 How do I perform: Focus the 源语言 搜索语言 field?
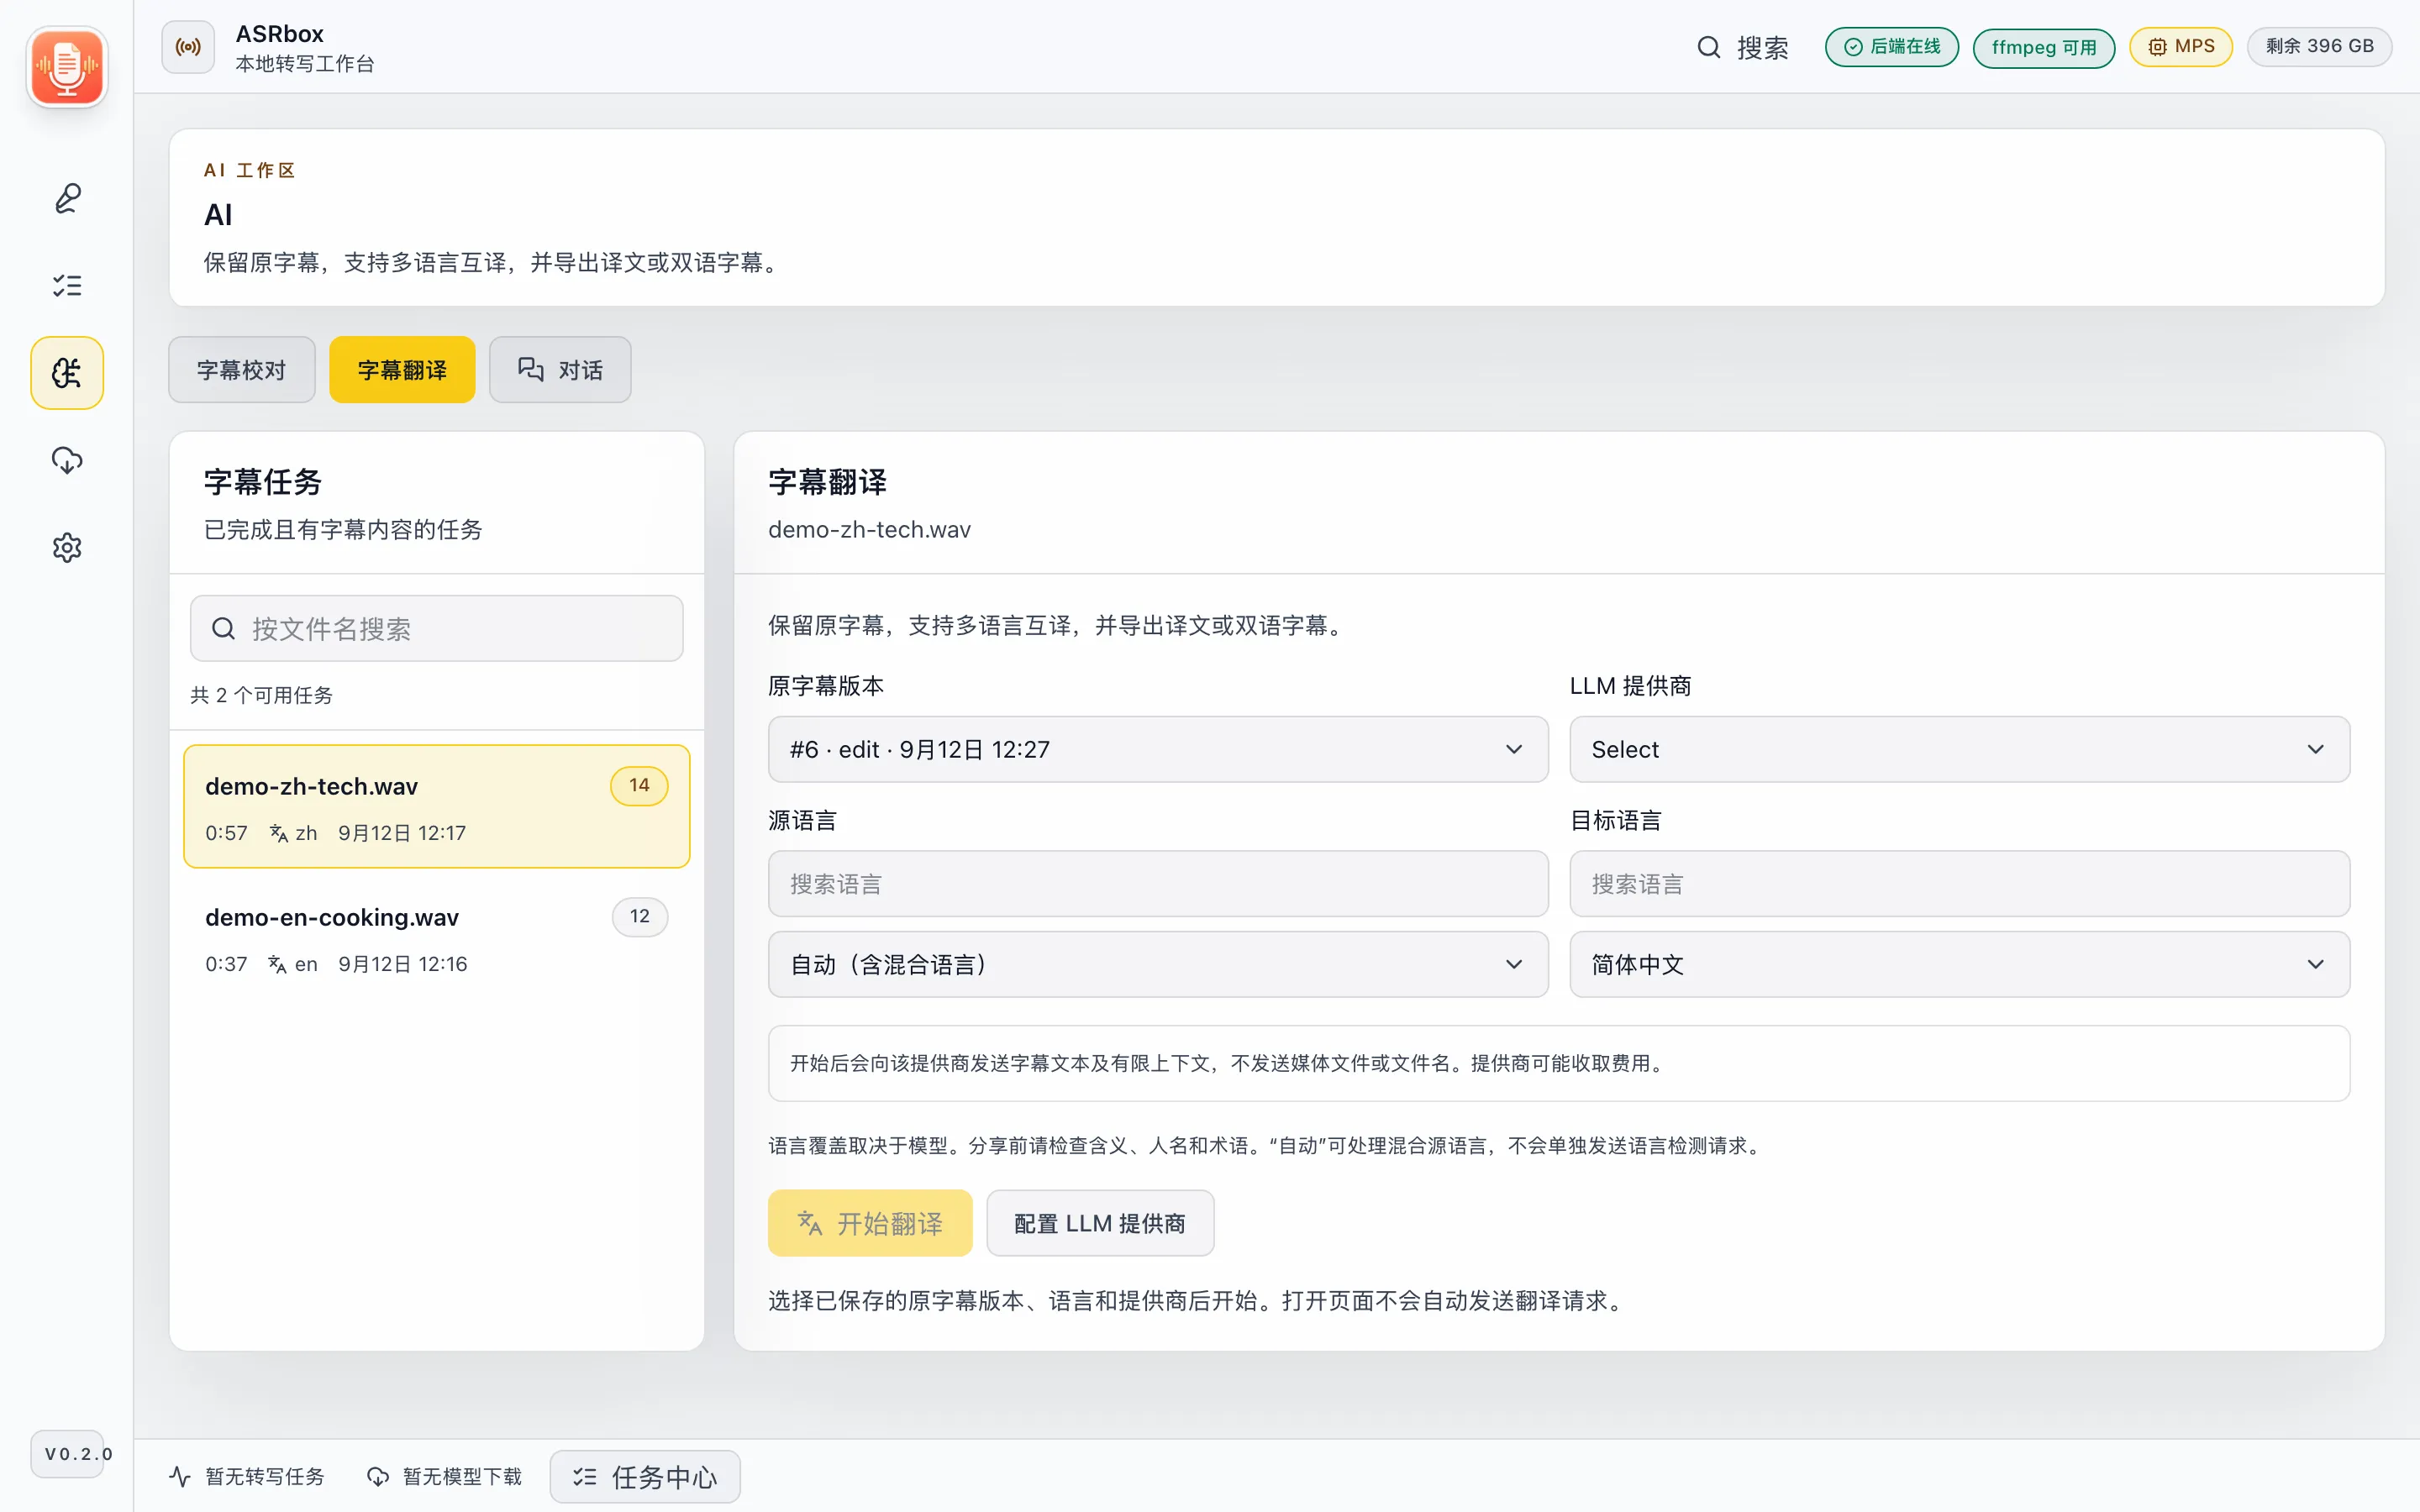click(x=1158, y=884)
